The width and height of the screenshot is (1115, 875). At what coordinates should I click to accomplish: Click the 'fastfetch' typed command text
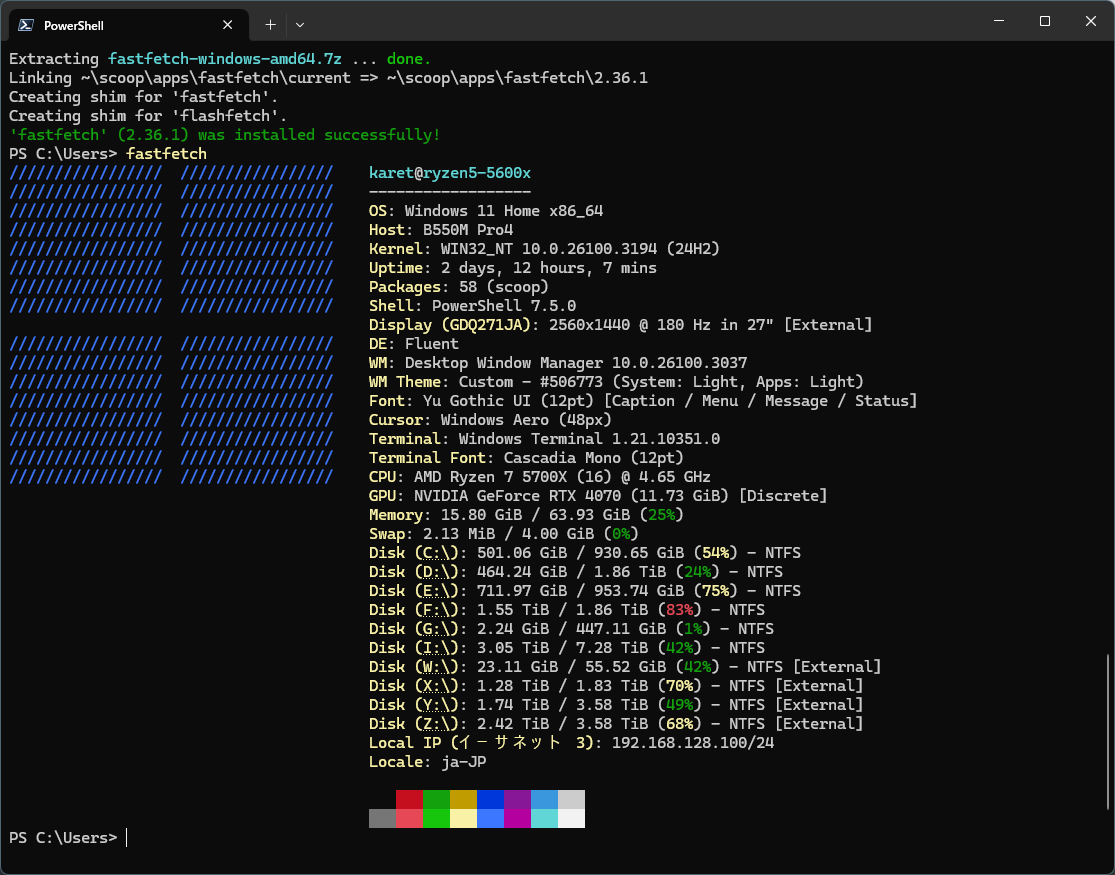tap(166, 154)
